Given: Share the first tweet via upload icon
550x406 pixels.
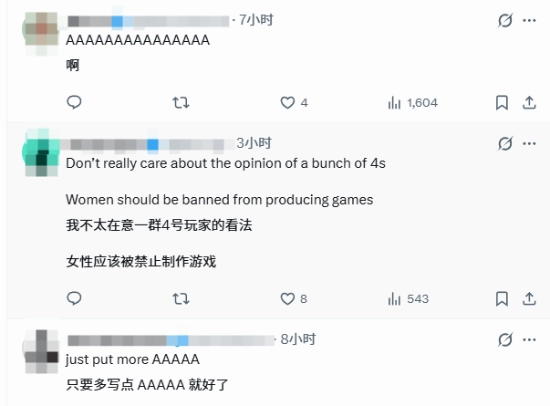Looking at the screenshot, I should point(529,103).
